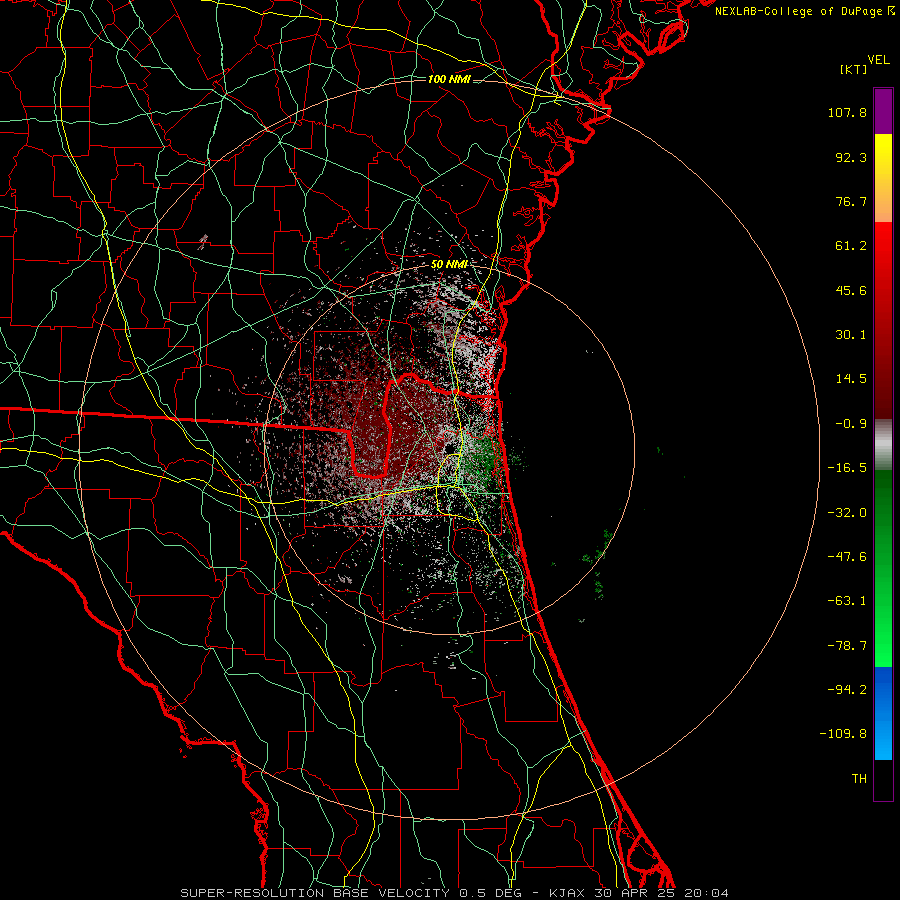
Task: Click the VEL legend title
Action: [879, 60]
